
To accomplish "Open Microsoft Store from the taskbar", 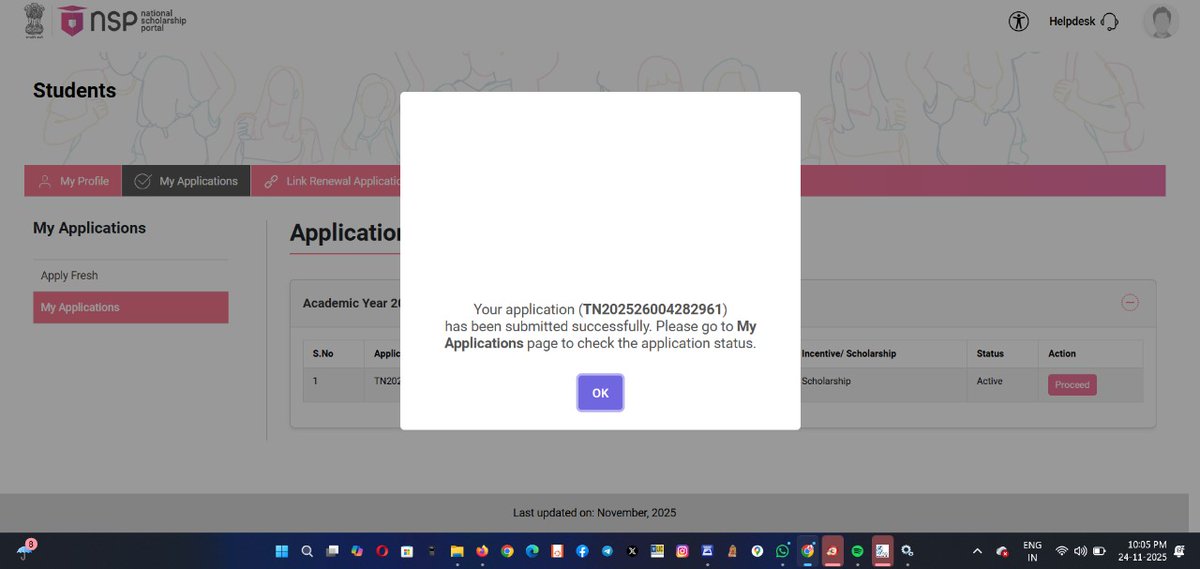I will coord(407,551).
